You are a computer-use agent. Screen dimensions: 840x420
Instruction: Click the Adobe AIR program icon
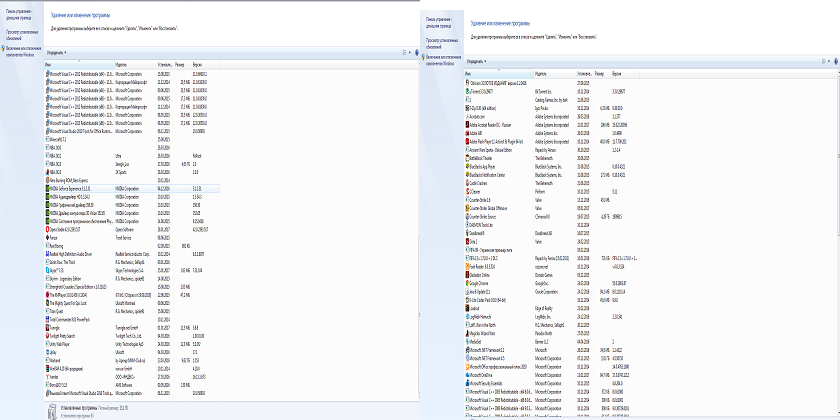(468, 133)
